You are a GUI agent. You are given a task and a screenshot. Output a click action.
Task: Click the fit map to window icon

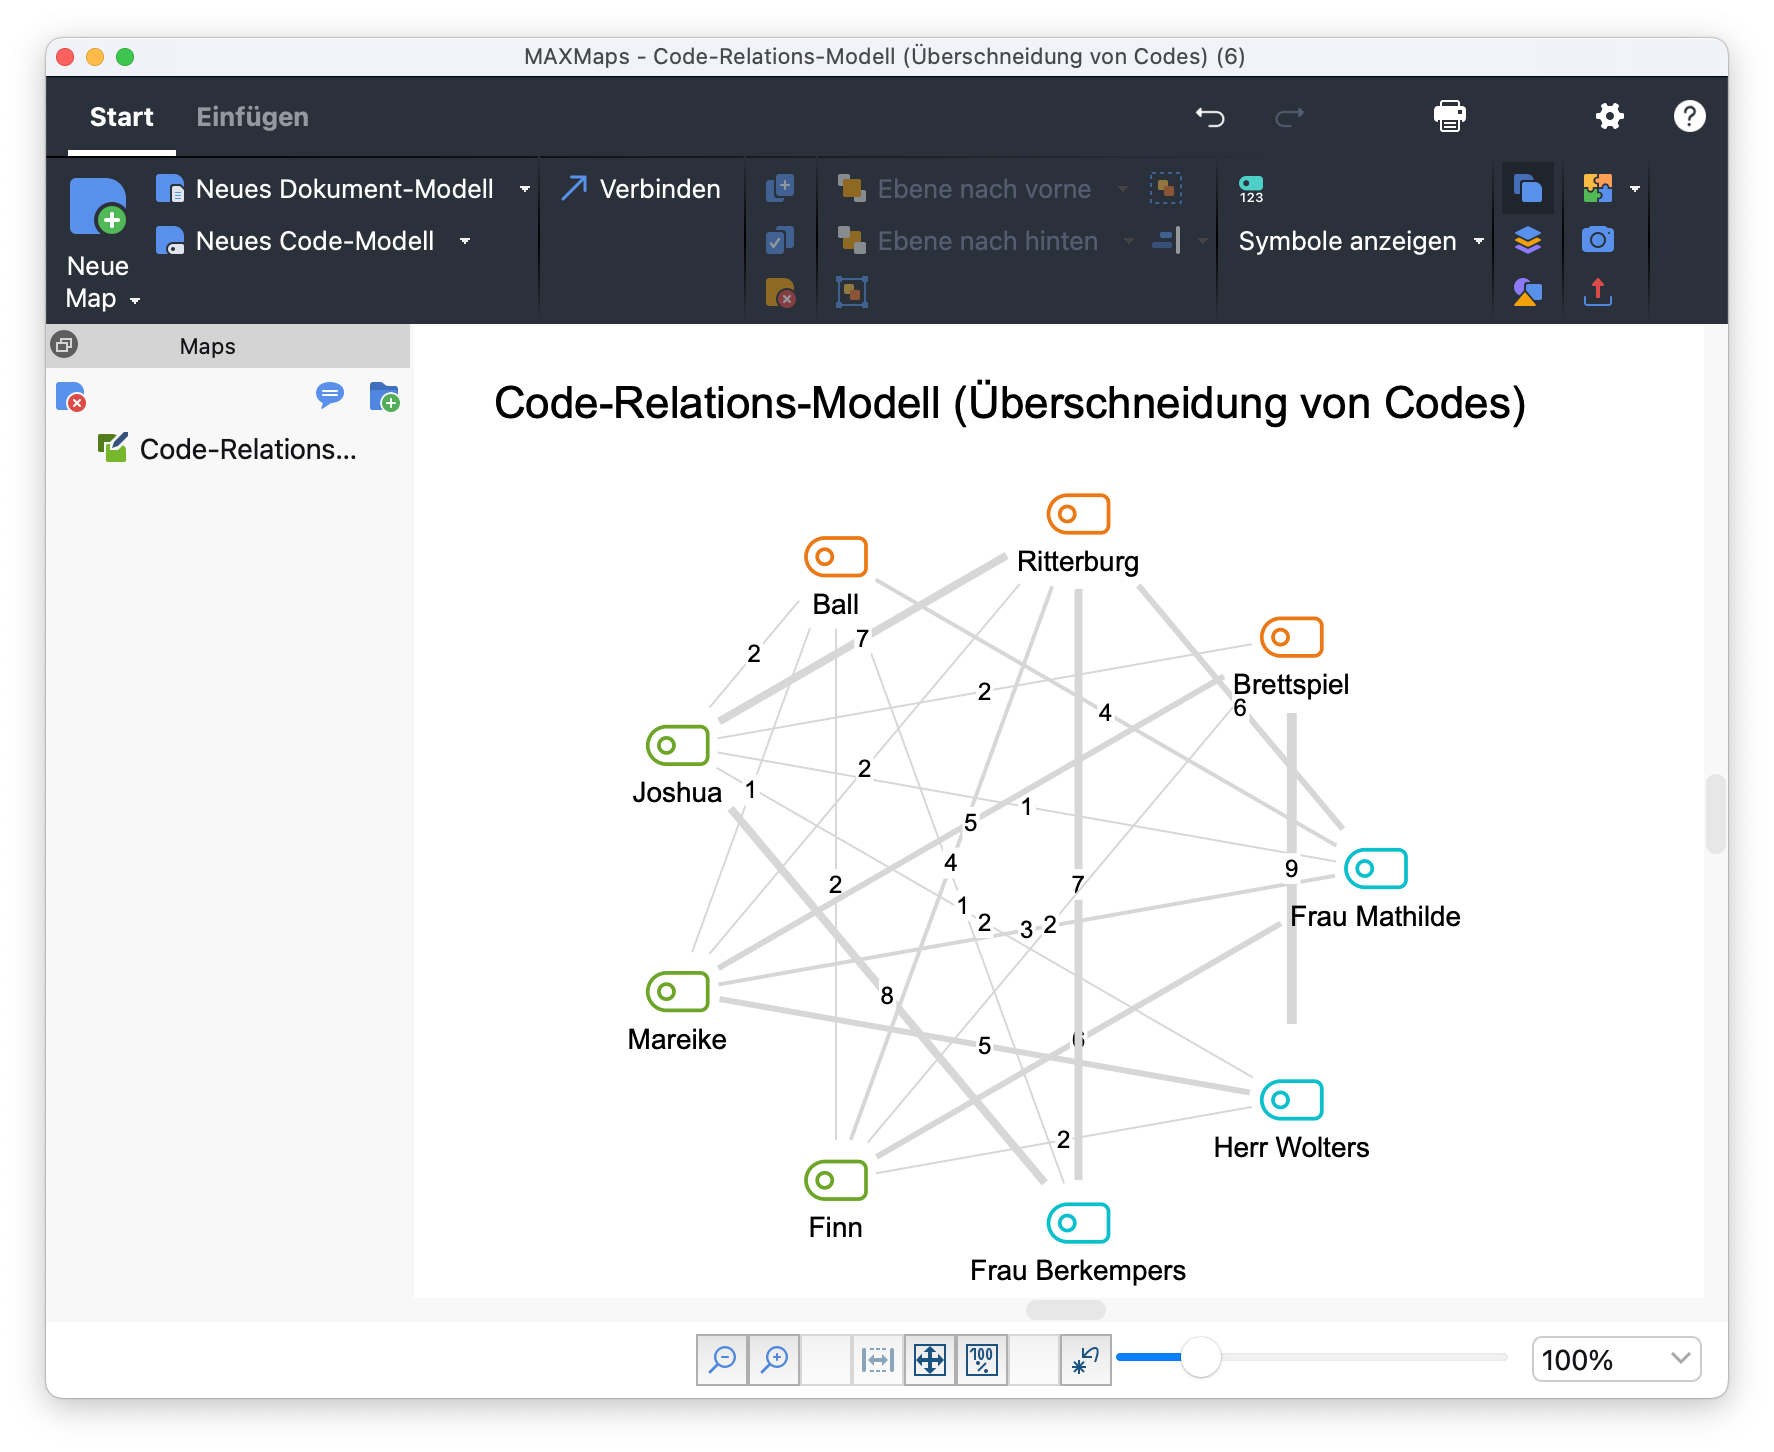pos(930,1360)
